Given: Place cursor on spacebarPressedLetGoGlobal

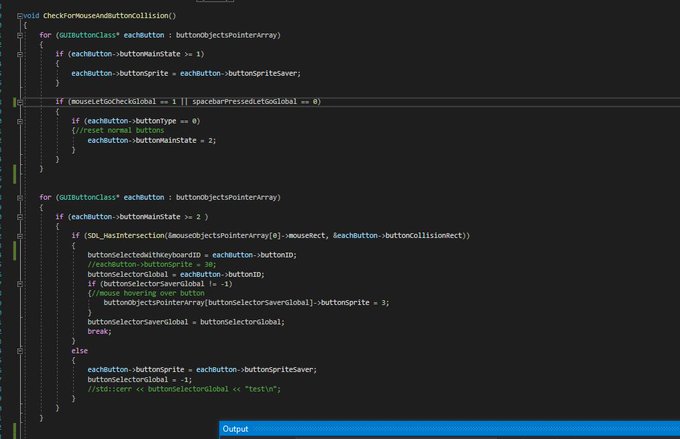Looking at the screenshot, I should click(245, 102).
